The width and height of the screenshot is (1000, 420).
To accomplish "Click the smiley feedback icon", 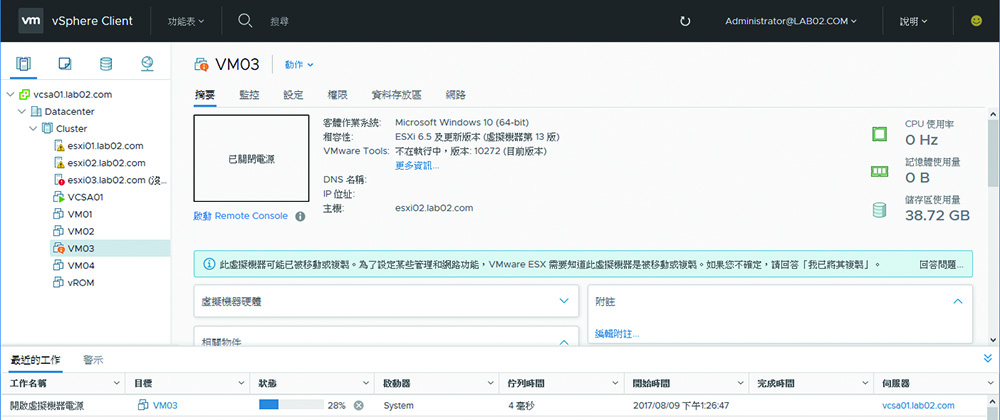I will click(x=976, y=21).
